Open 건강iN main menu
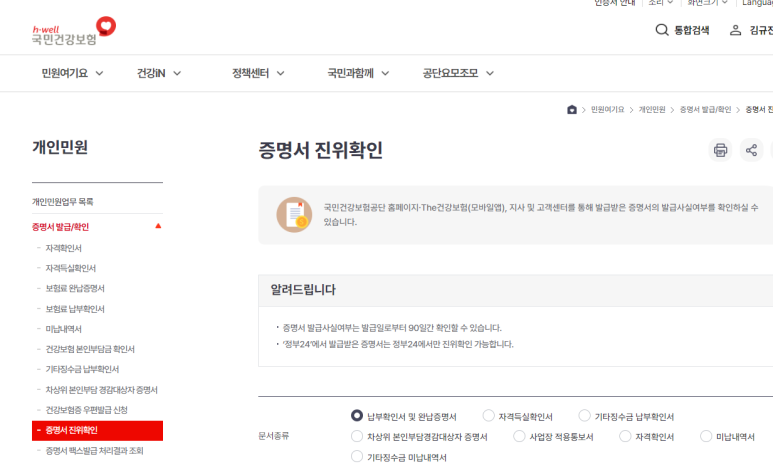 pyautogui.click(x=151, y=73)
